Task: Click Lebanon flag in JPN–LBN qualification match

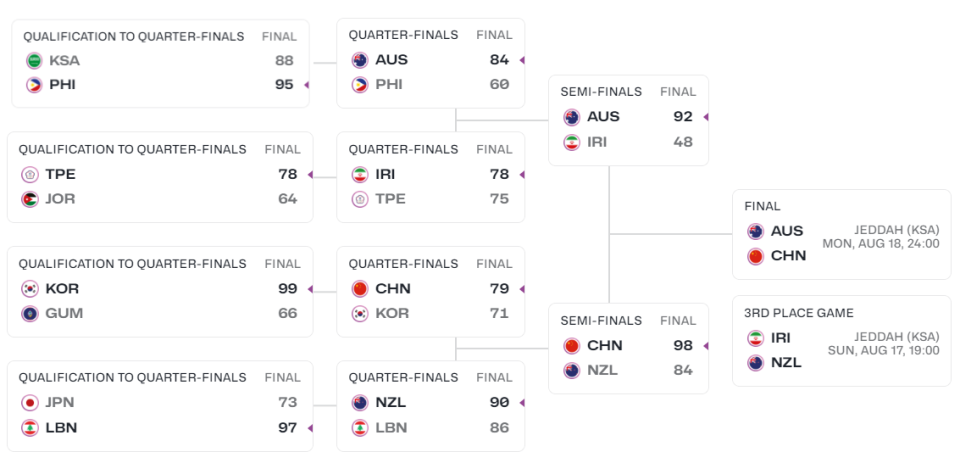Action: pos(30,428)
